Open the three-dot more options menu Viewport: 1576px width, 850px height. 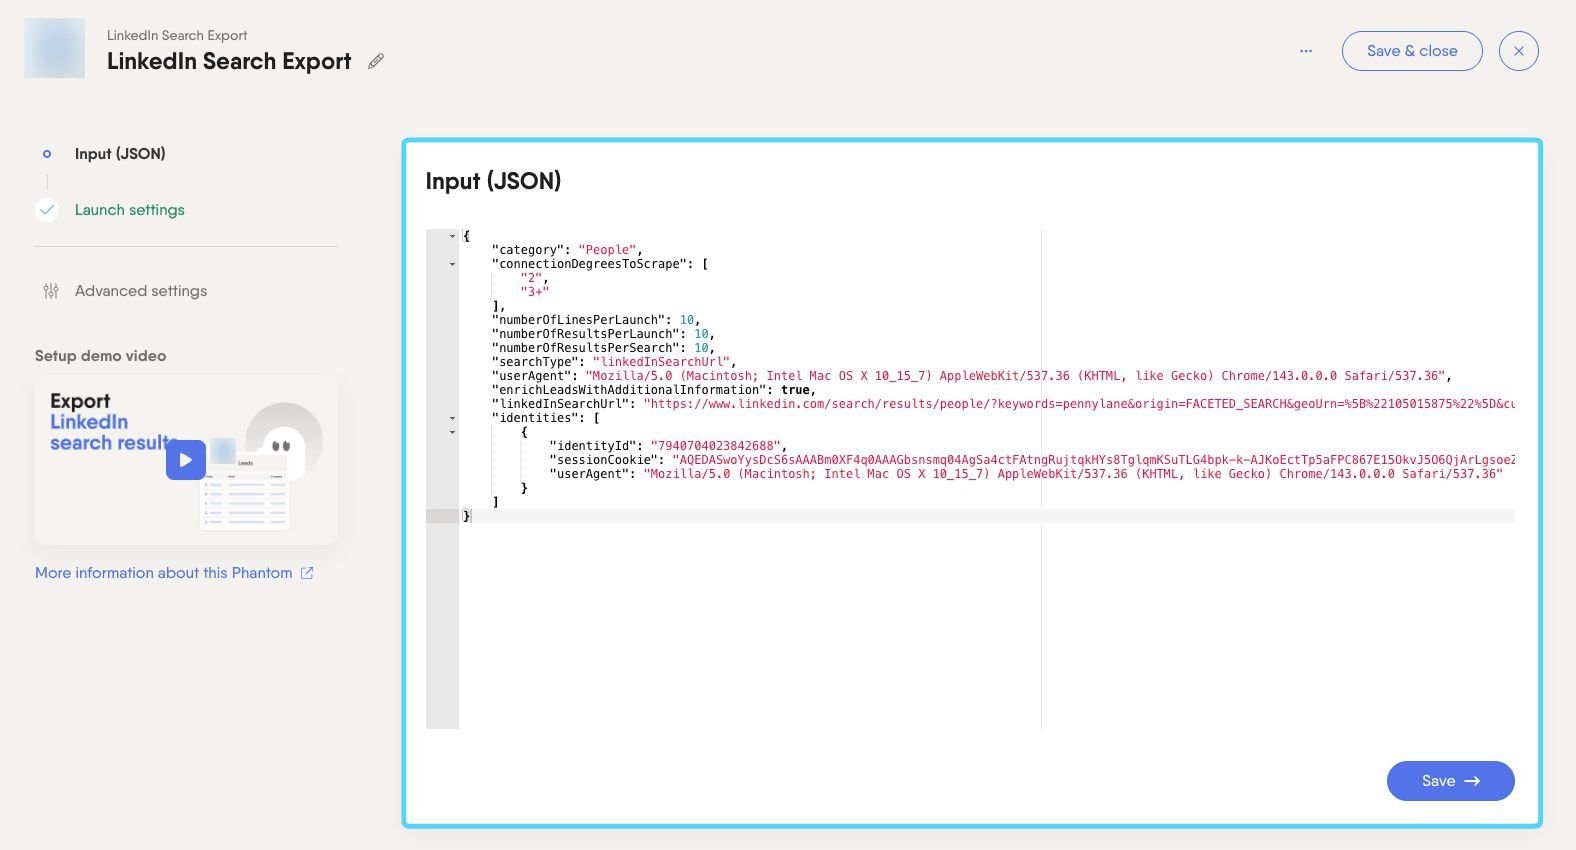pos(1306,51)
